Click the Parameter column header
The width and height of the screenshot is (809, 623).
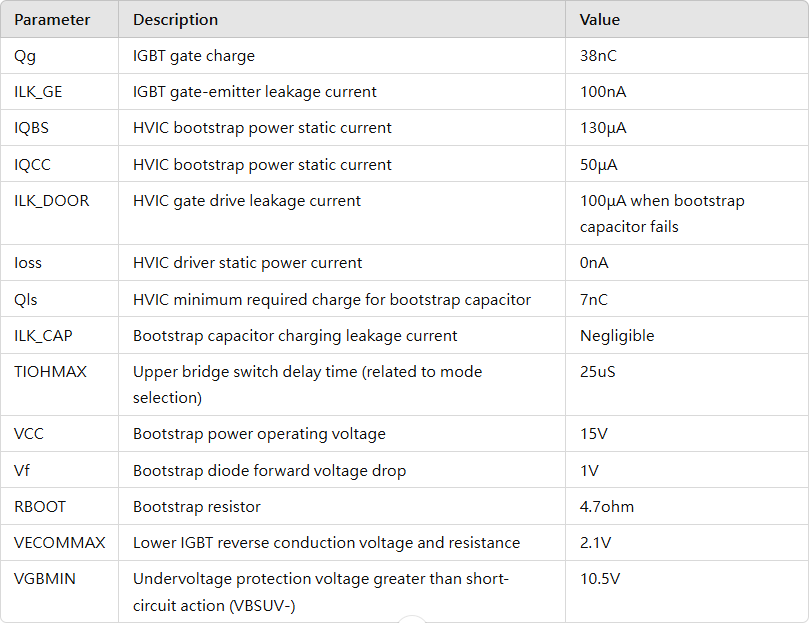[52, 20]
